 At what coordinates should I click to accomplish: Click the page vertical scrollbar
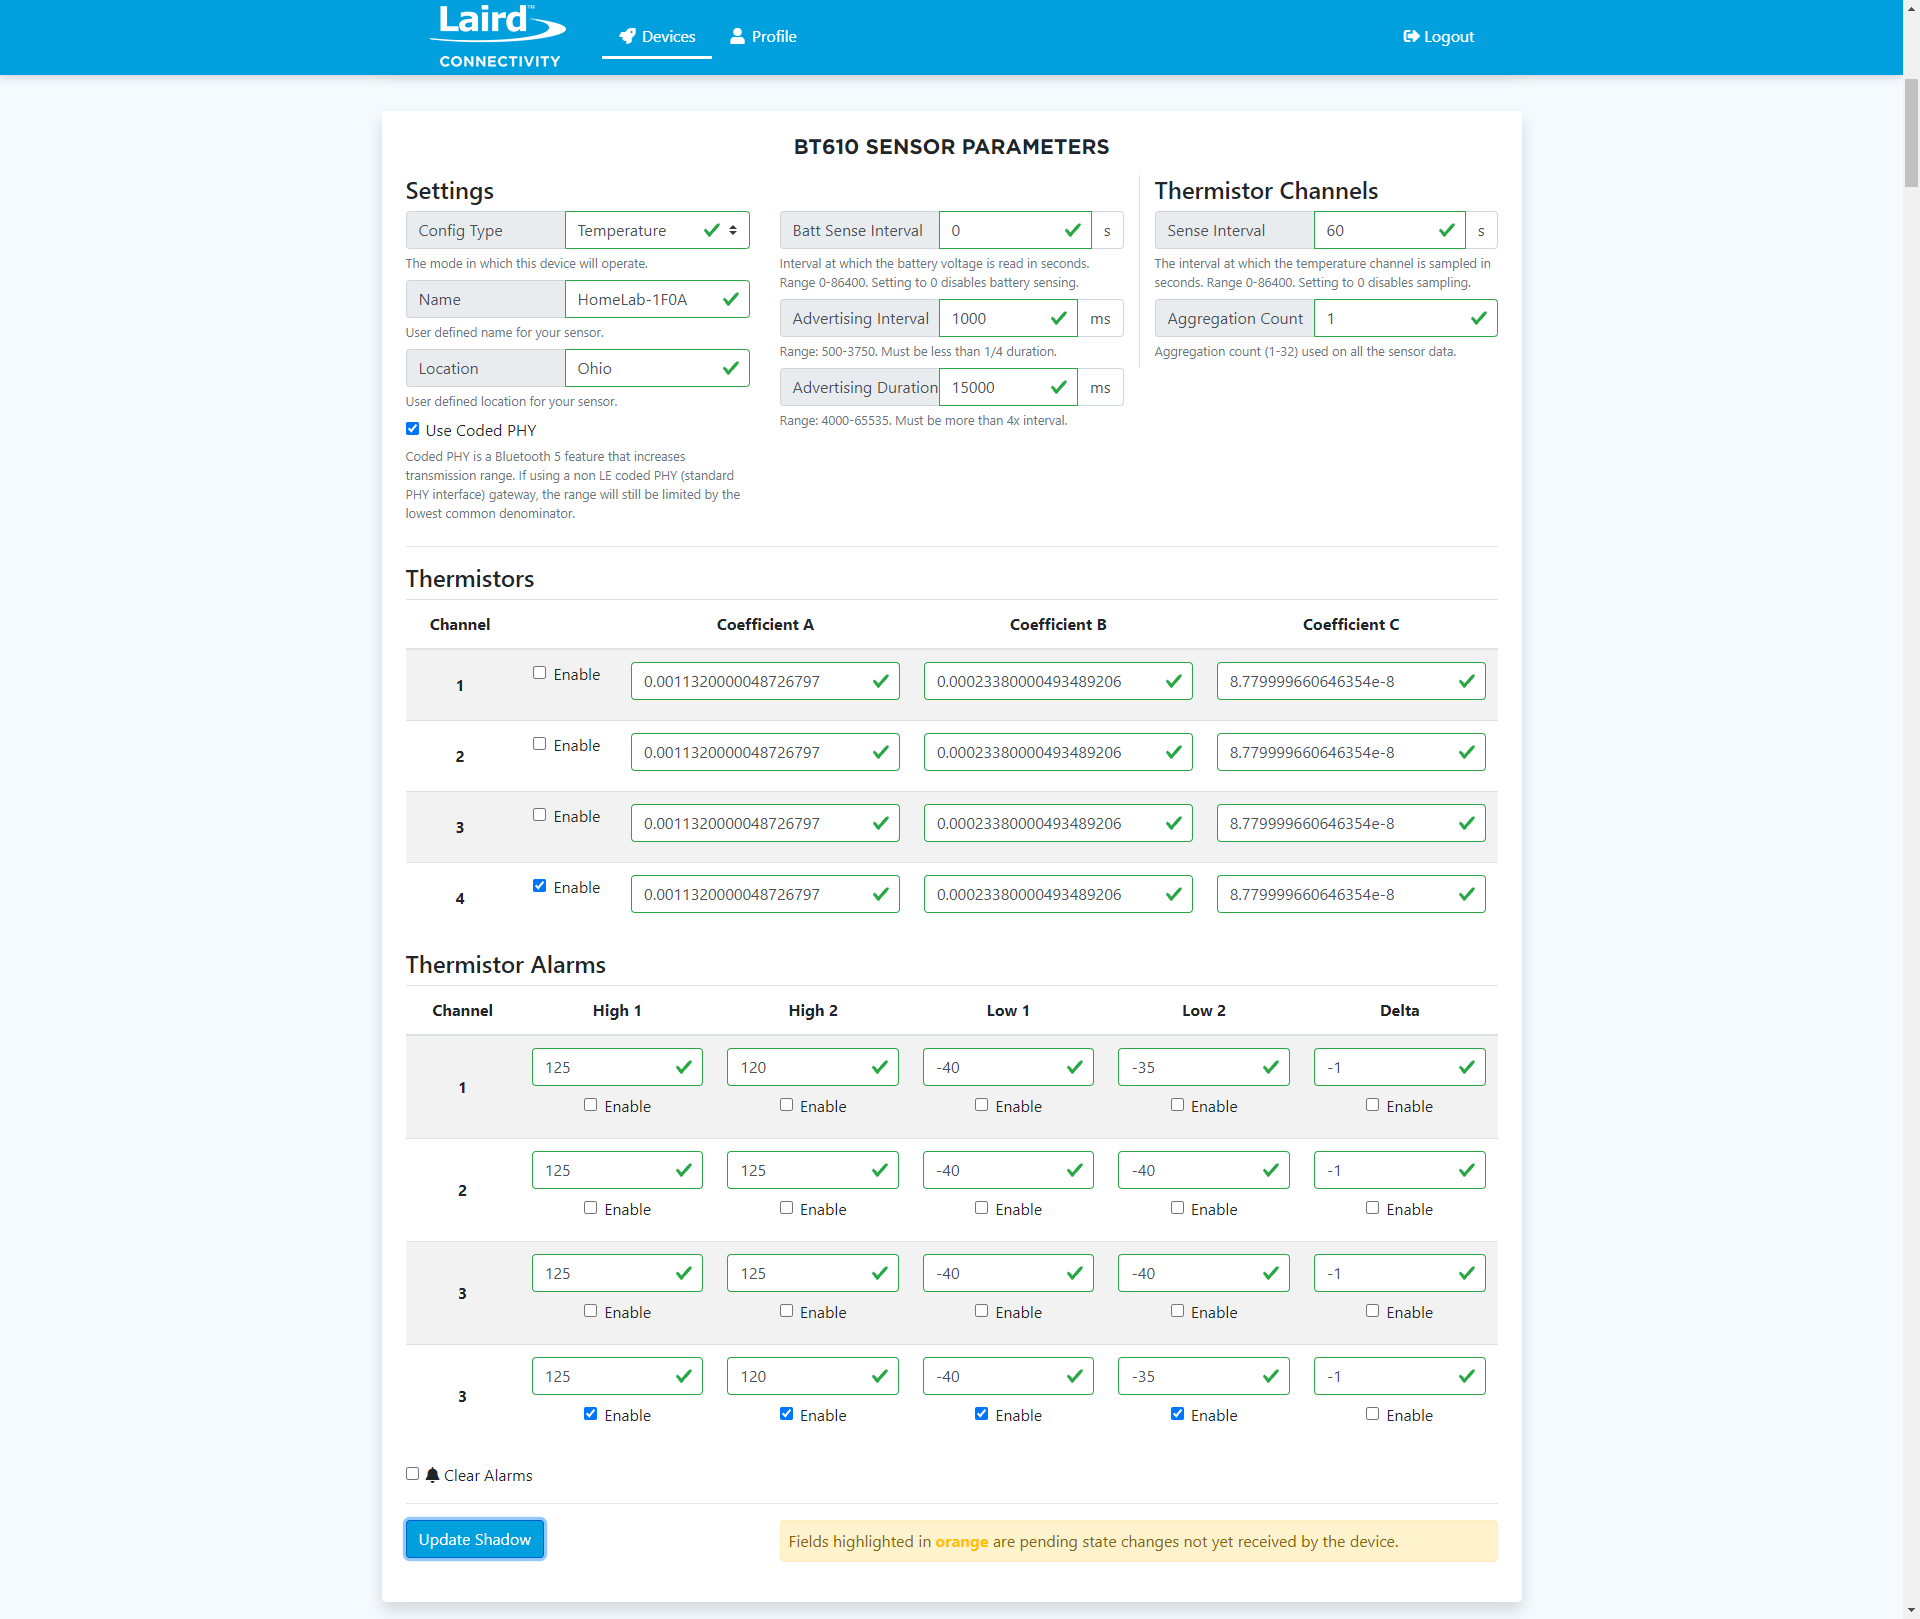click(1911, 135)
